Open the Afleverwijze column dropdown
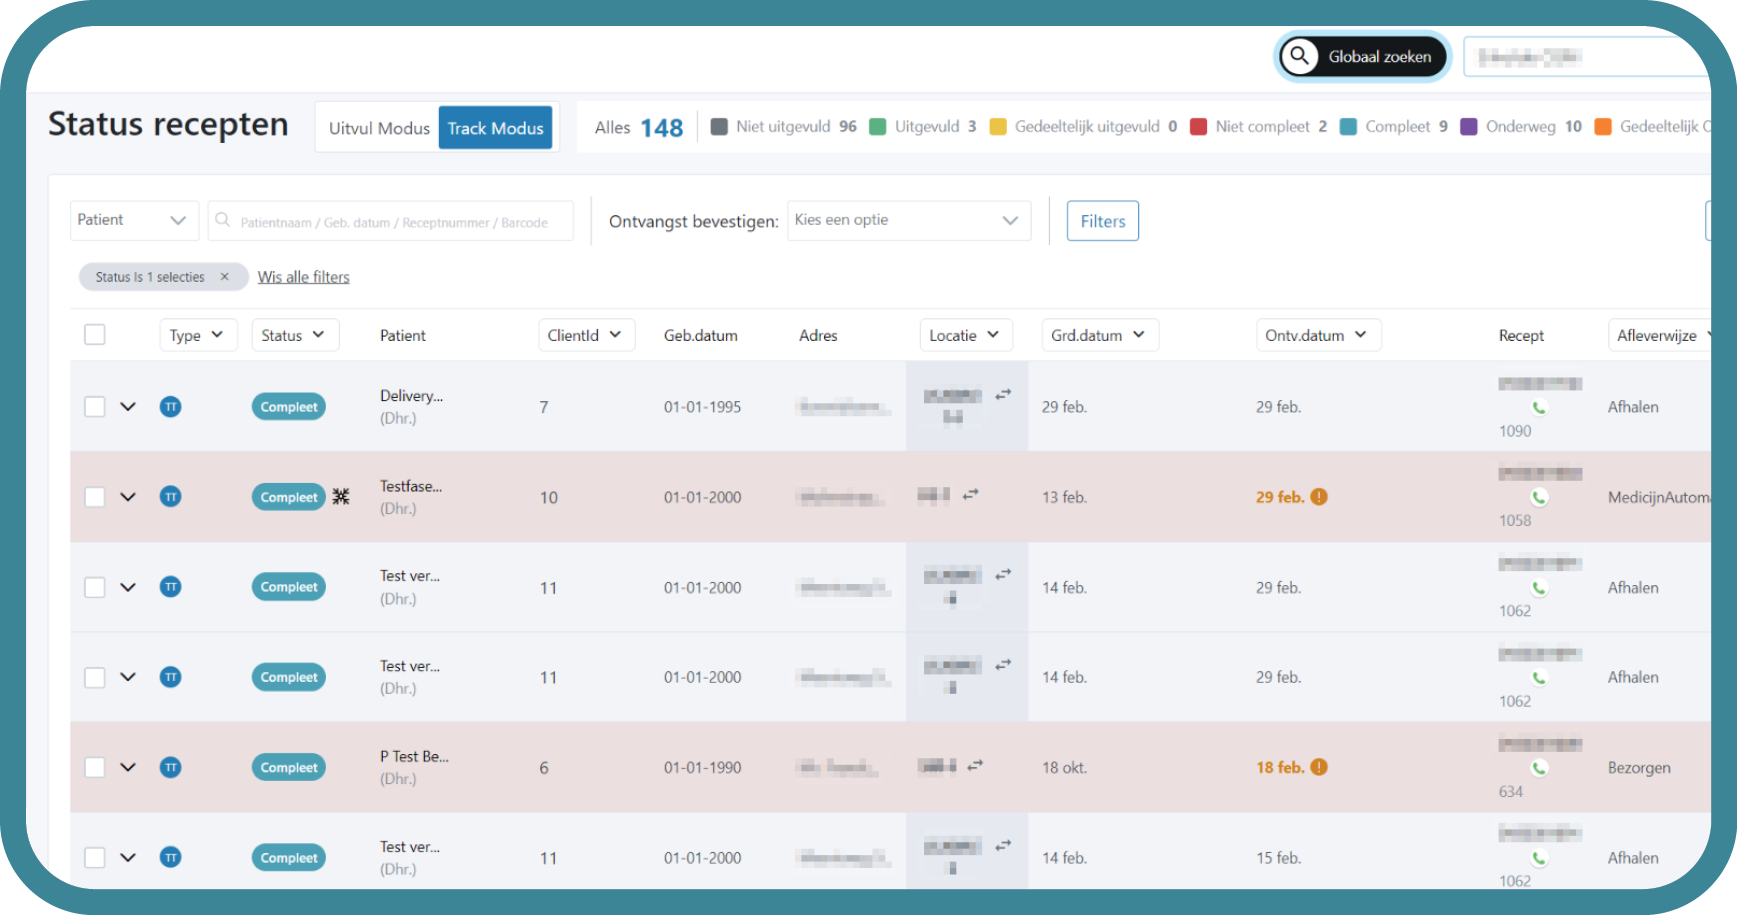Image resolution: width=1737 pixels, height=915 pixels. pos(1662,335)
